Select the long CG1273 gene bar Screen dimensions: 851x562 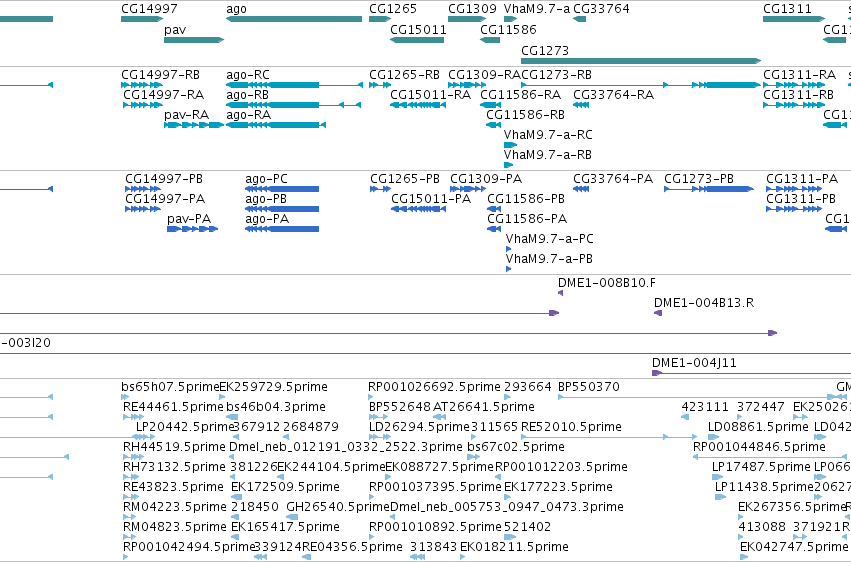click(641, 61)
